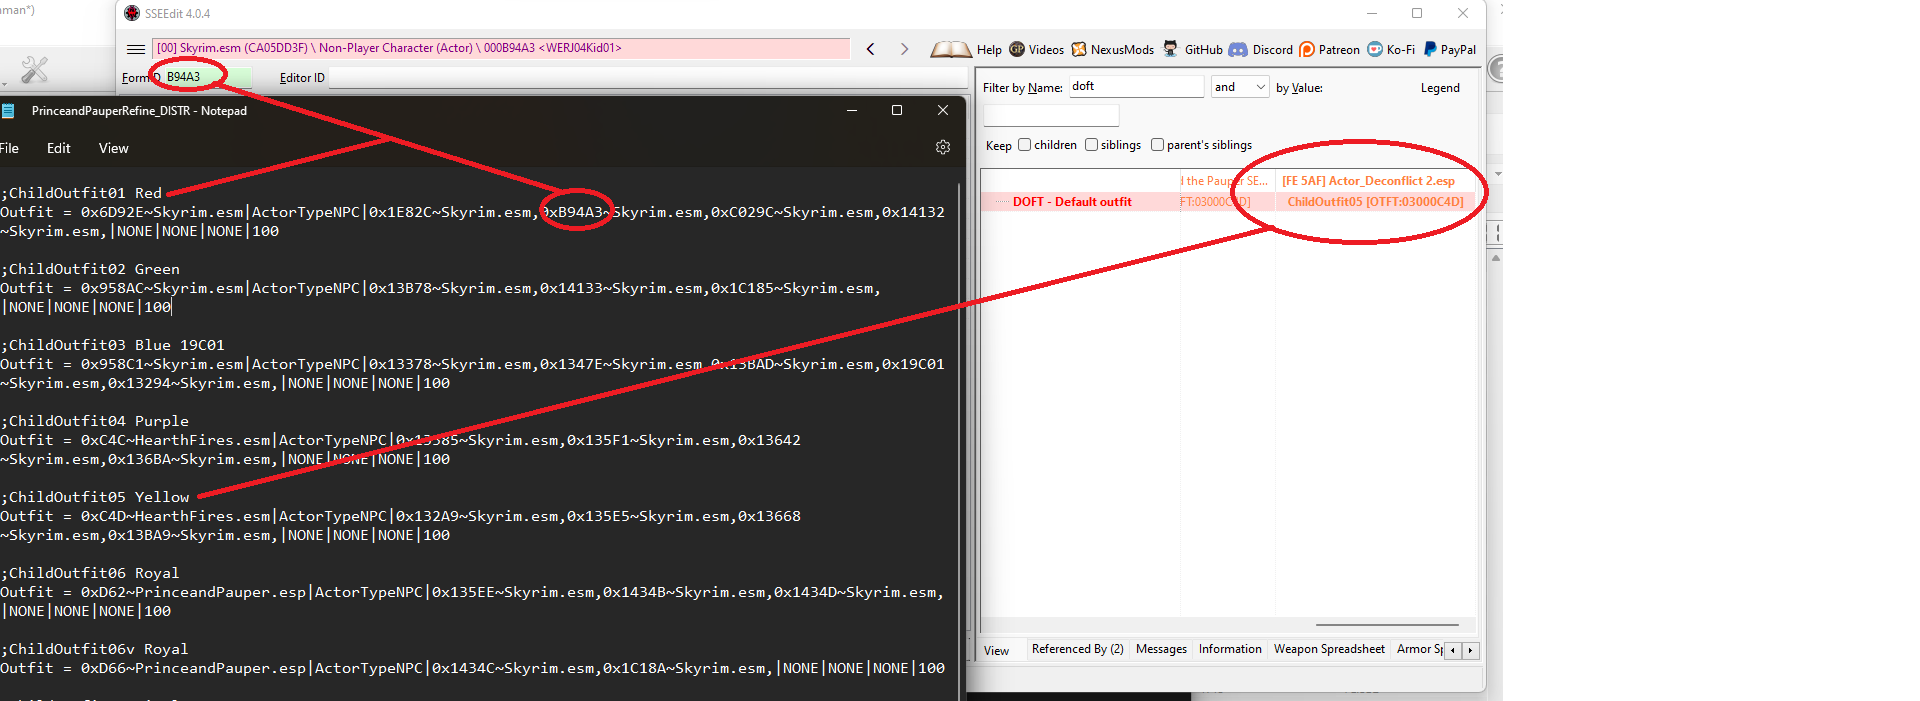The image size is (1920, 701).
Task: Click the NexusMods text link
Action: [1122, 50]
